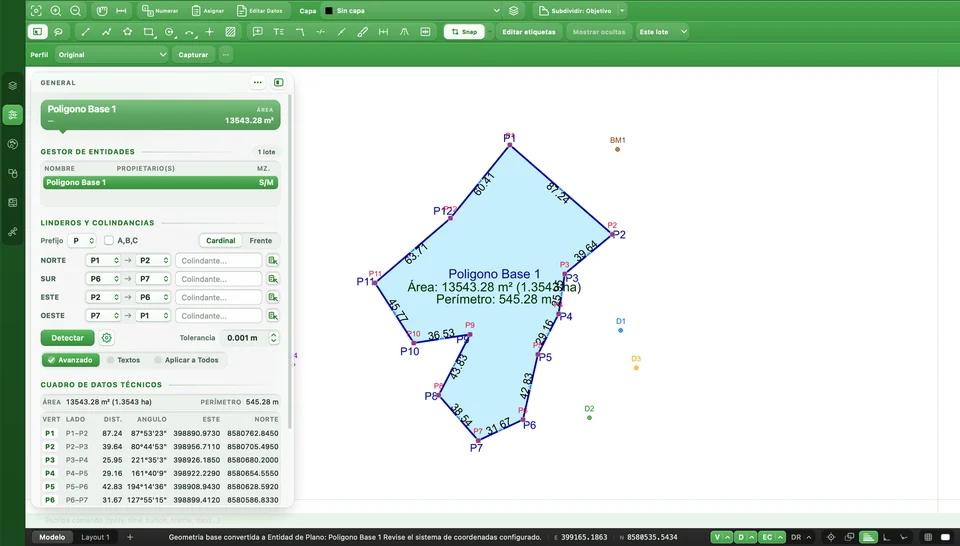Select the line drawing tool
The width and height of the screenshot is (960, 546).
coord(86,32)
